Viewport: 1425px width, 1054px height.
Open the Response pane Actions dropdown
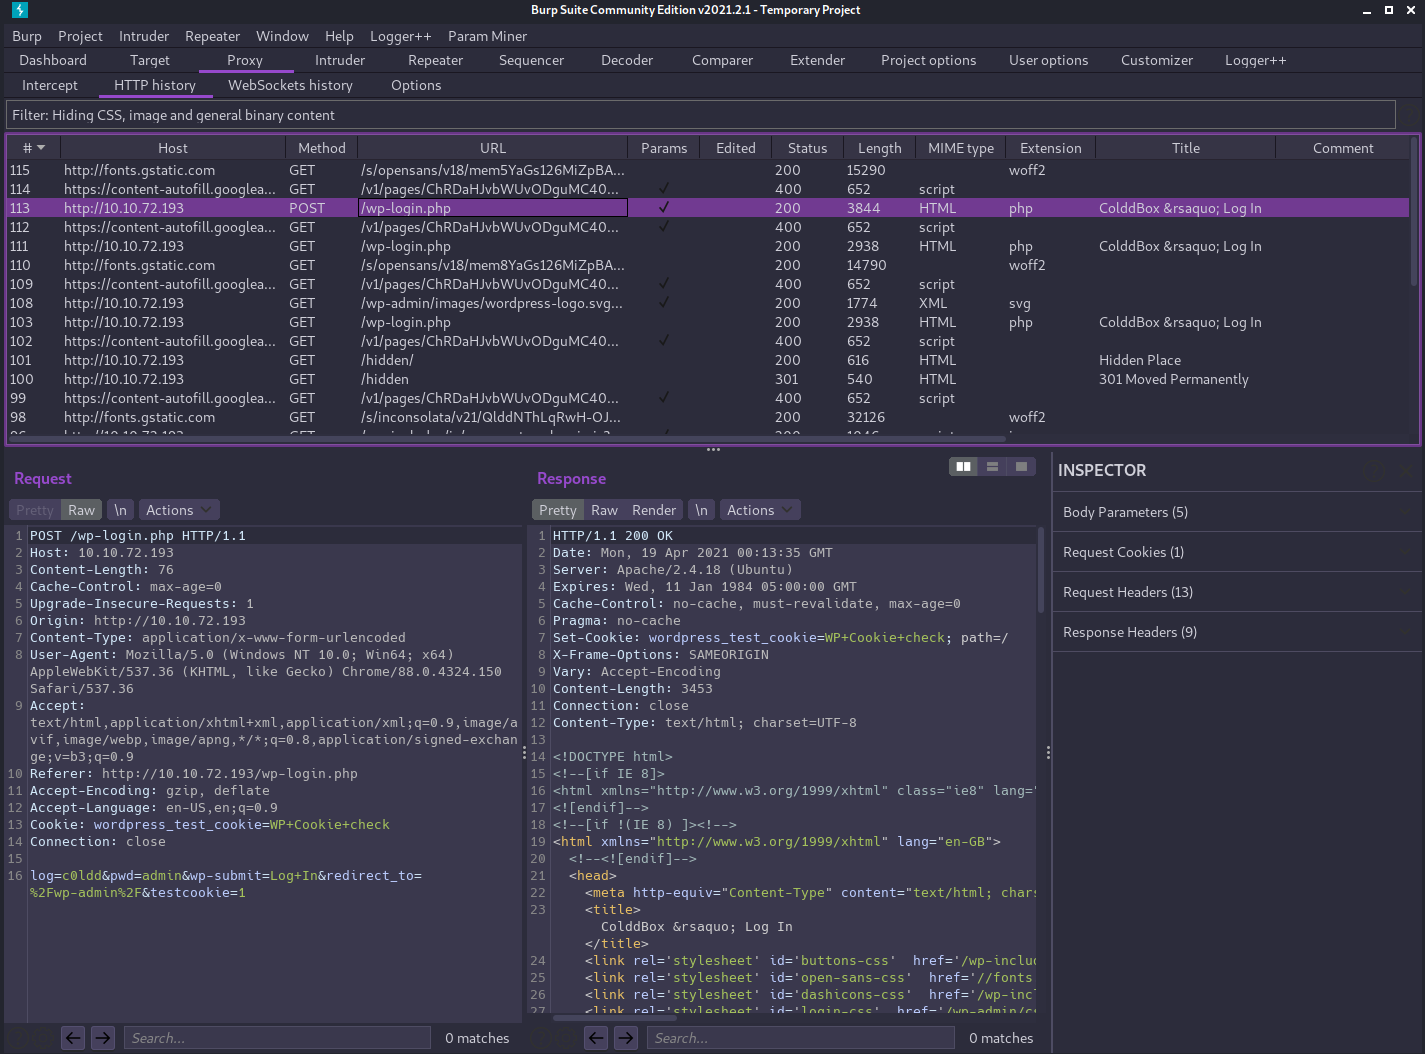759,510
